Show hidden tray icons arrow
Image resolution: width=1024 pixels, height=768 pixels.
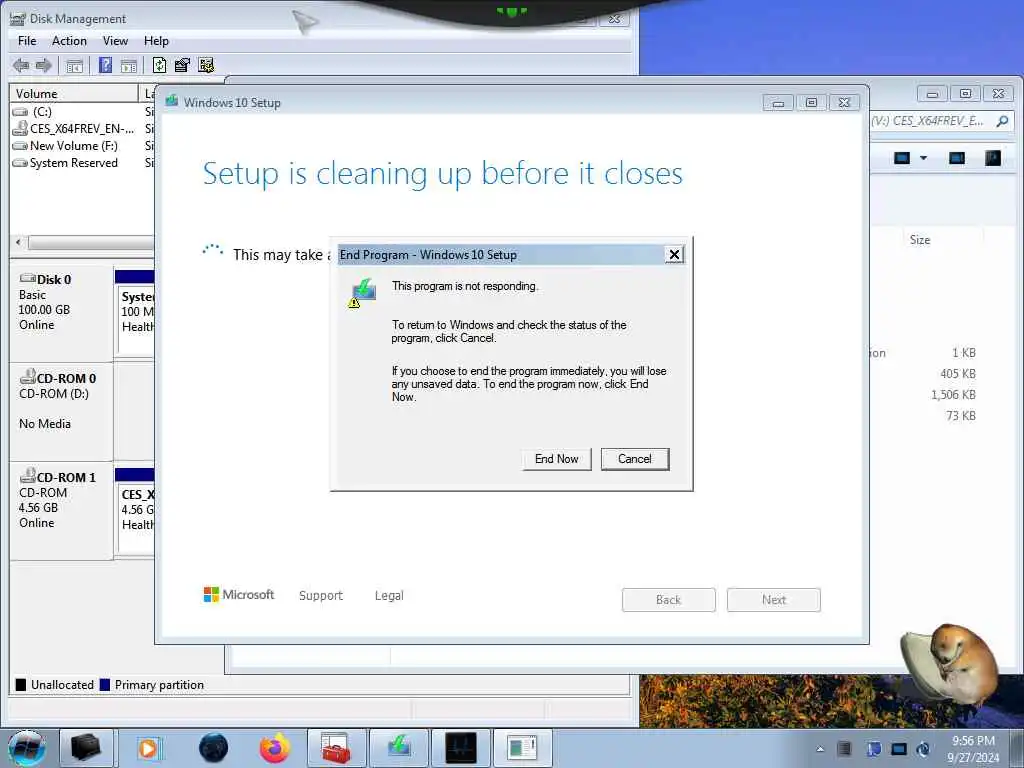(x=820, y=749)
